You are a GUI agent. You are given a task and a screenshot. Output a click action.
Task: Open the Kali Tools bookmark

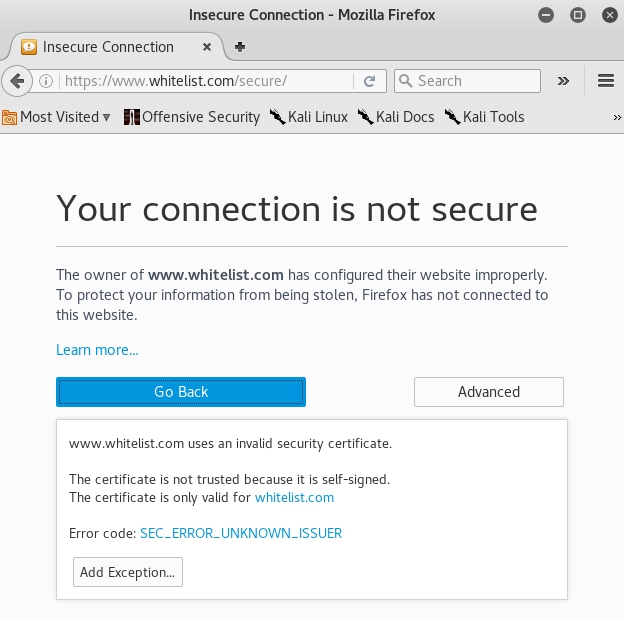pos(484,117)
